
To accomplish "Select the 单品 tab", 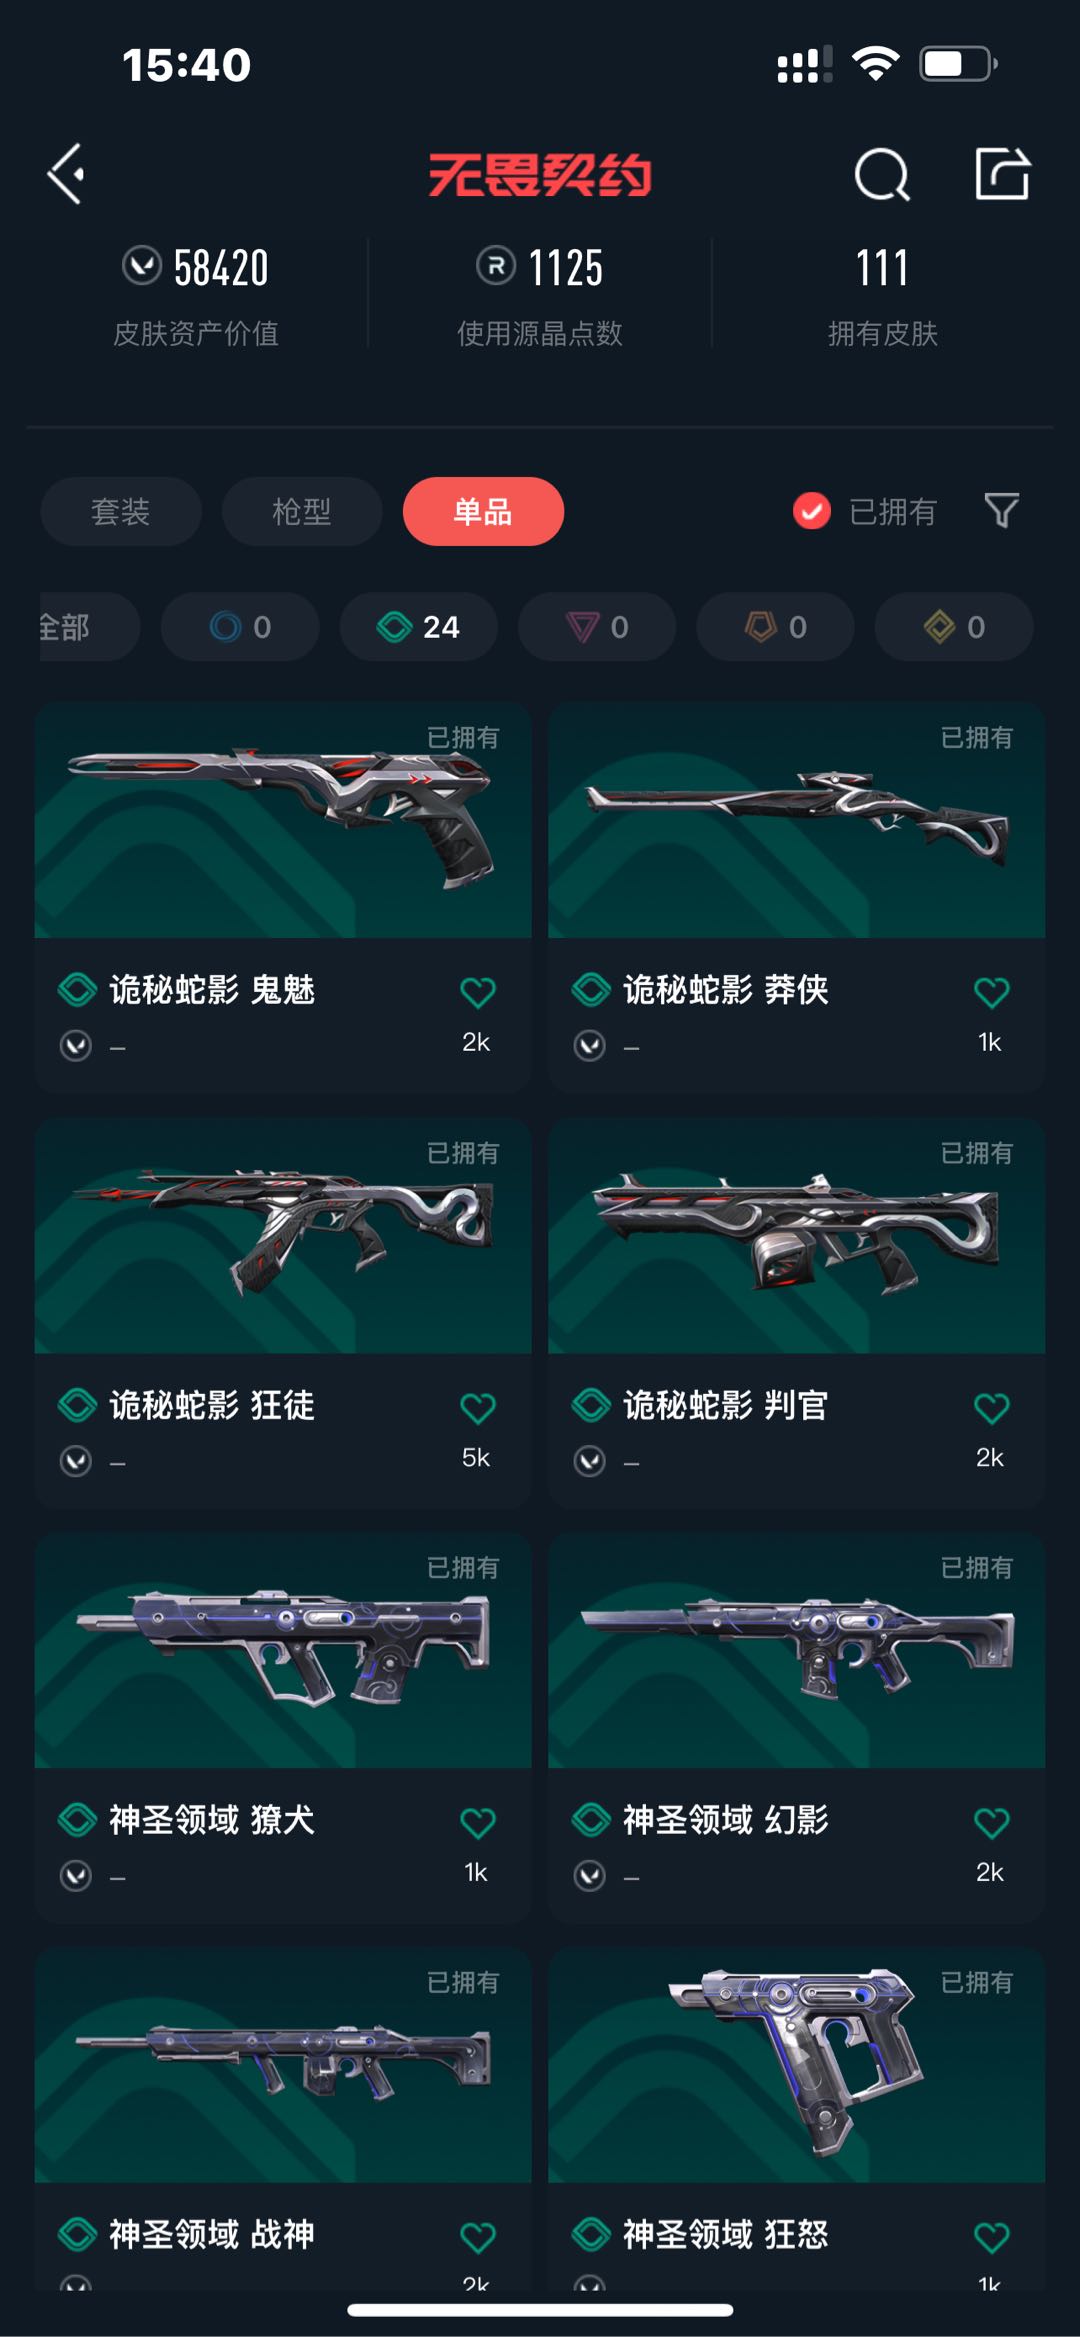I will point(483,511).
